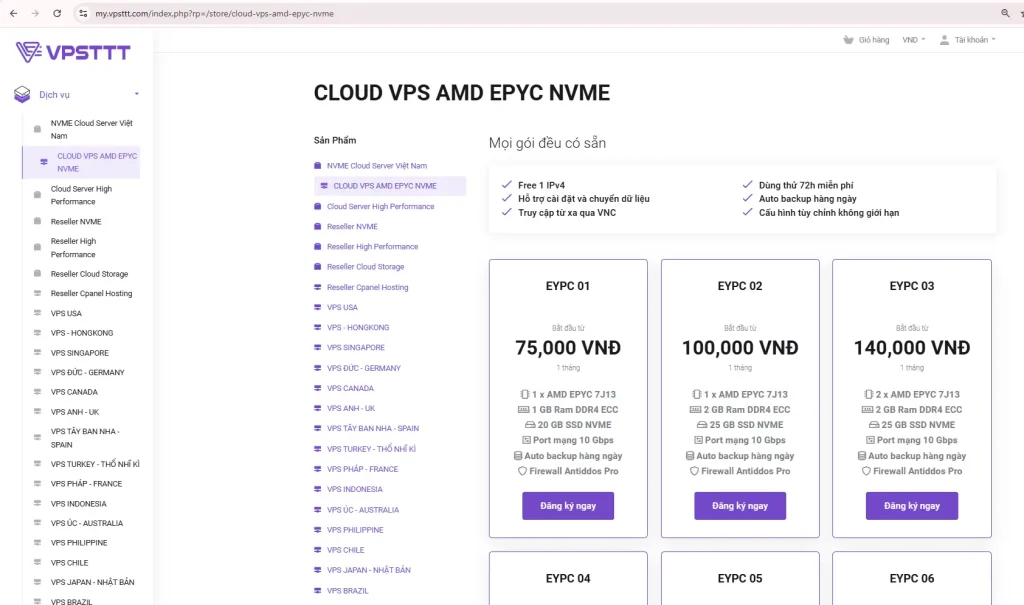
Task: Open VPS - HONGKONG in left sidebar
Action: [82, 333]
